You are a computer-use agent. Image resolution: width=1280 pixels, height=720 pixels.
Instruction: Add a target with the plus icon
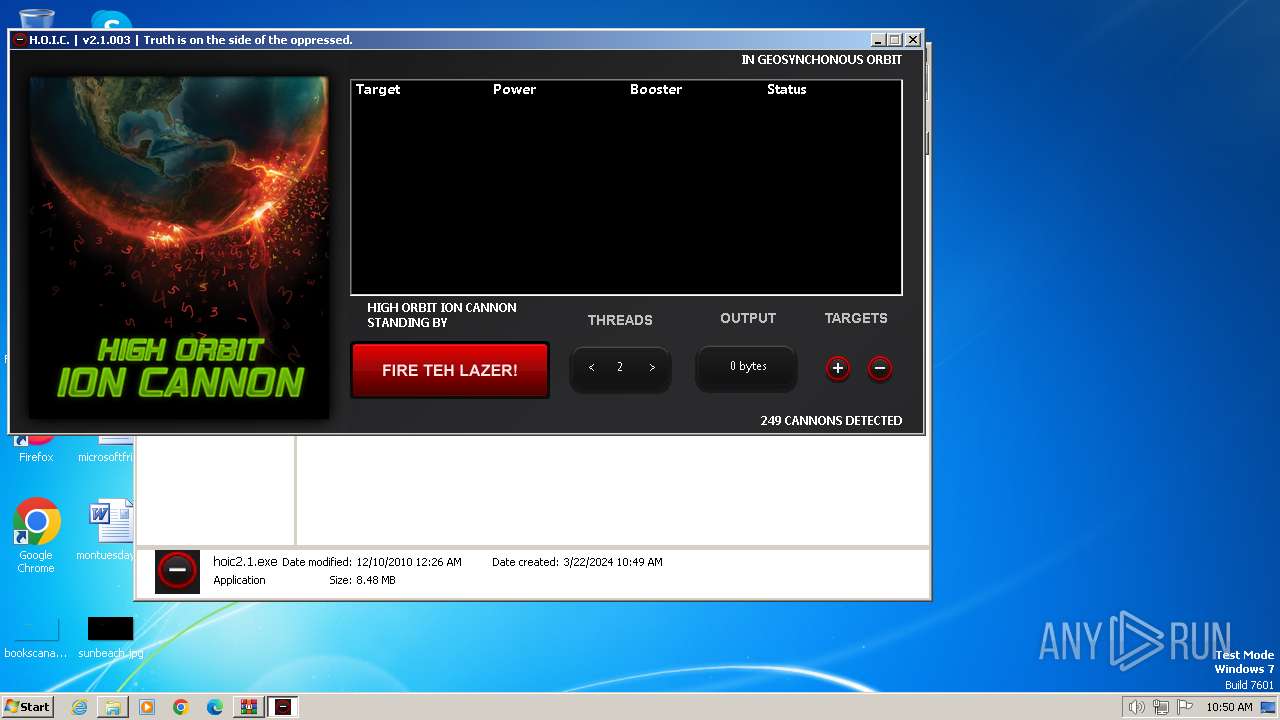(x=838, y=368)
